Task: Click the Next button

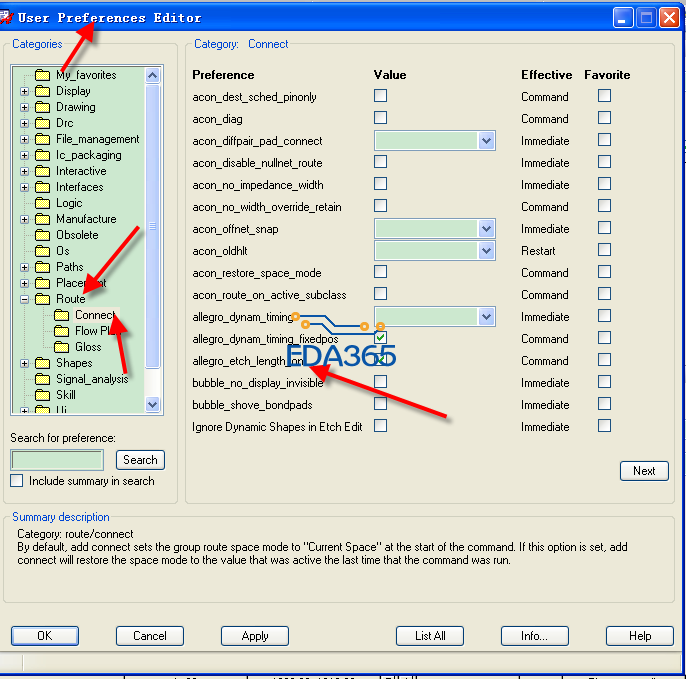Action: point(644,471)
